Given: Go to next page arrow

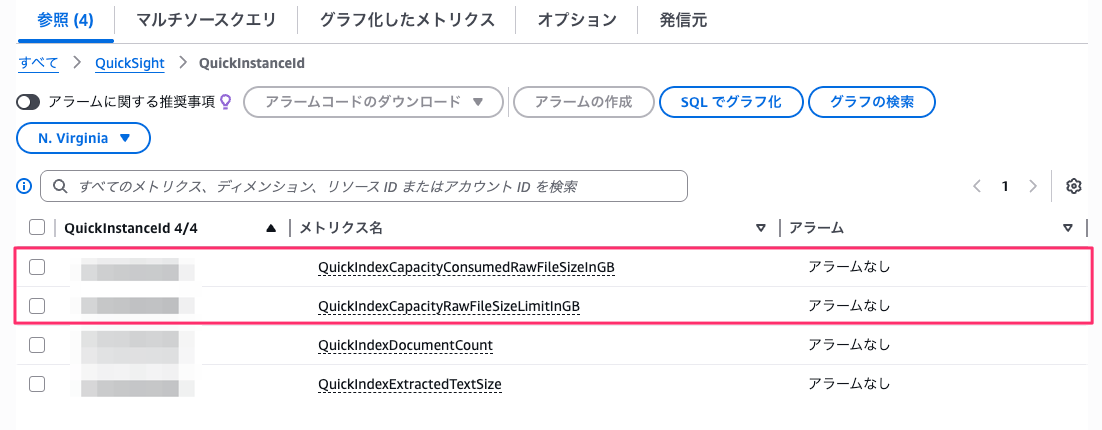Looking at the screenshot, I should pyautogui.click(x=1033, y=186).
